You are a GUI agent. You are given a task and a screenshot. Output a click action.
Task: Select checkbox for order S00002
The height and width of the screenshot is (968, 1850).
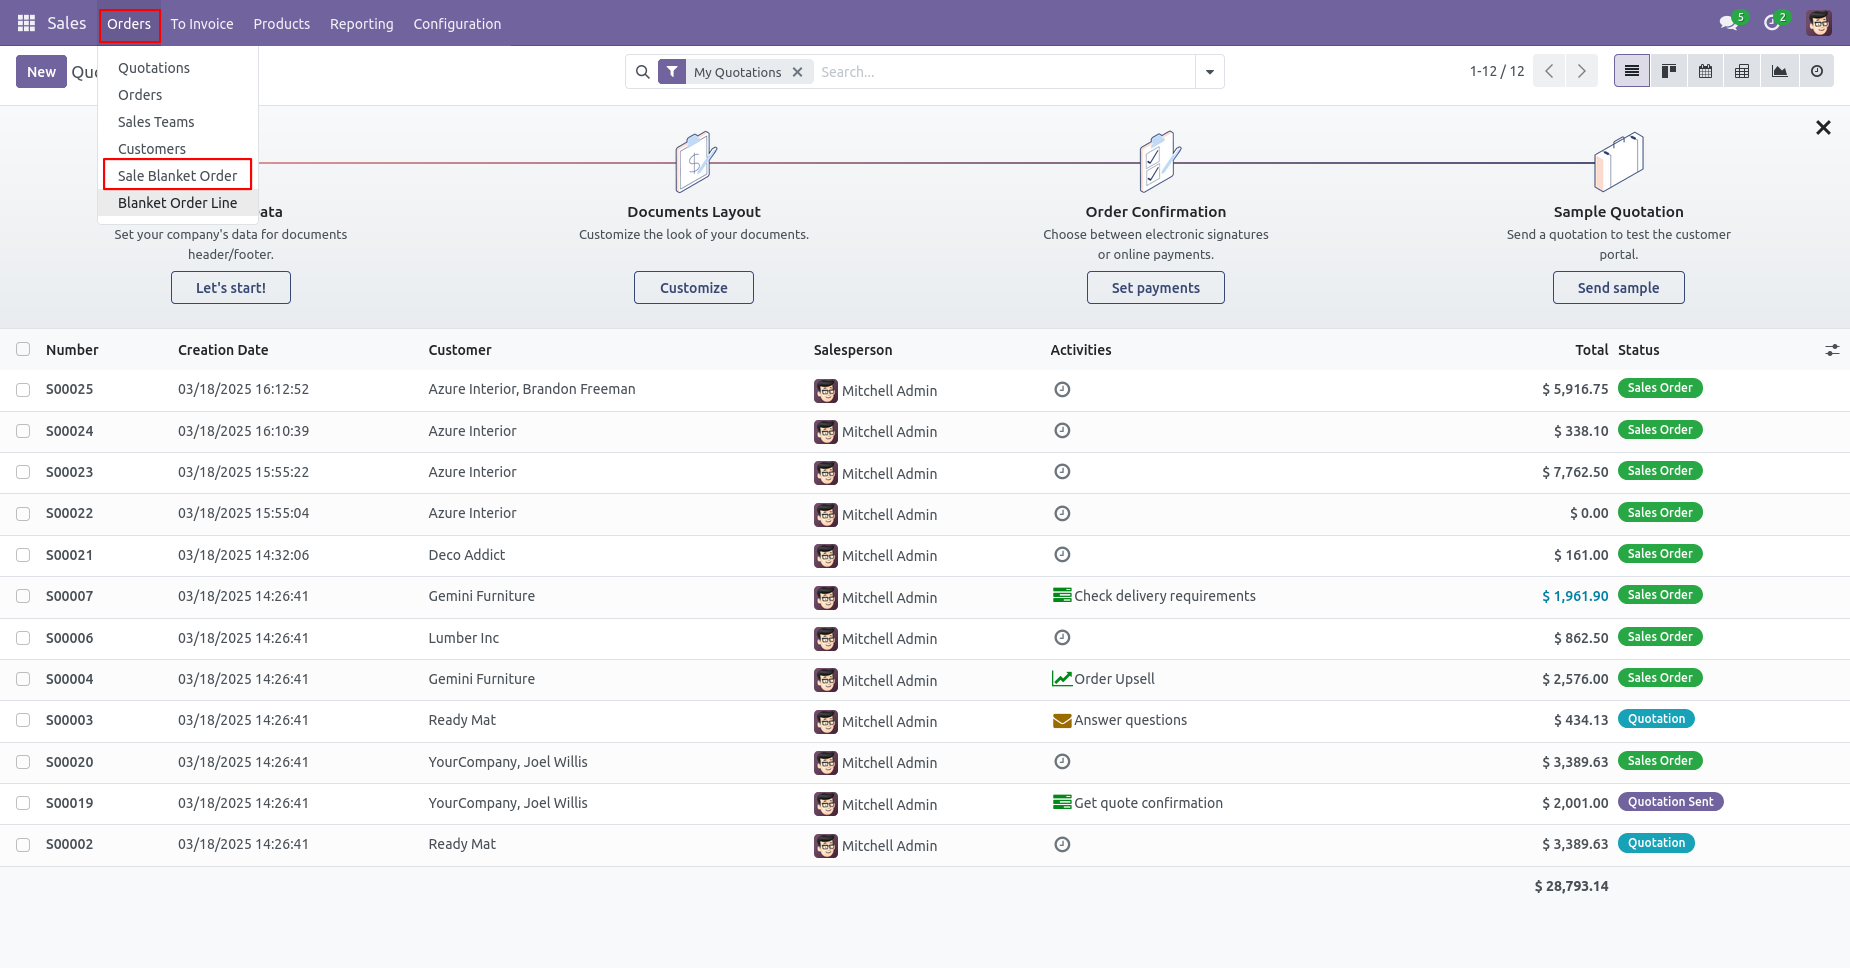pyautogui.click(x=23, y=845)
